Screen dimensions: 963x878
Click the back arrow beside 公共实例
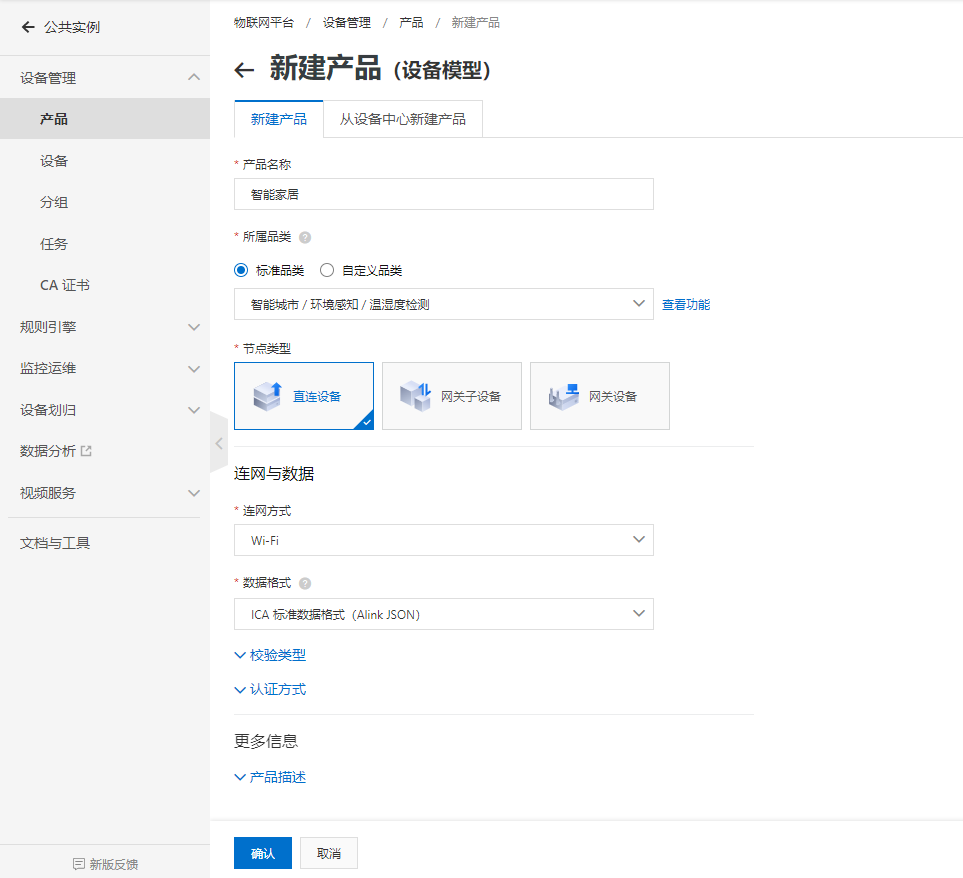pyautogui.click(x=28, y=28)
